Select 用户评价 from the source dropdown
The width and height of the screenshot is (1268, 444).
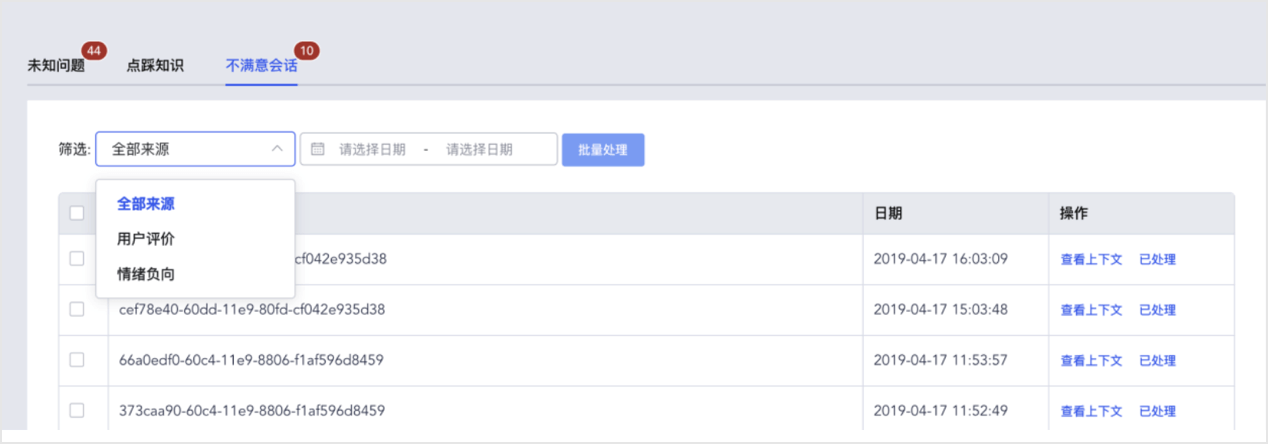coord(146,239)
